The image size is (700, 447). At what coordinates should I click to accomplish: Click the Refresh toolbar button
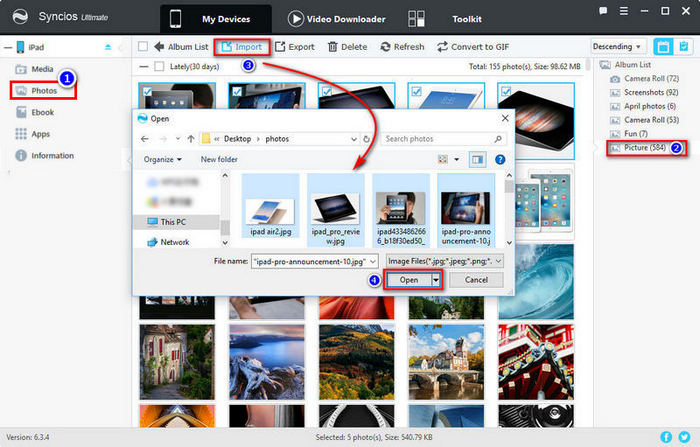coord(402,47)
